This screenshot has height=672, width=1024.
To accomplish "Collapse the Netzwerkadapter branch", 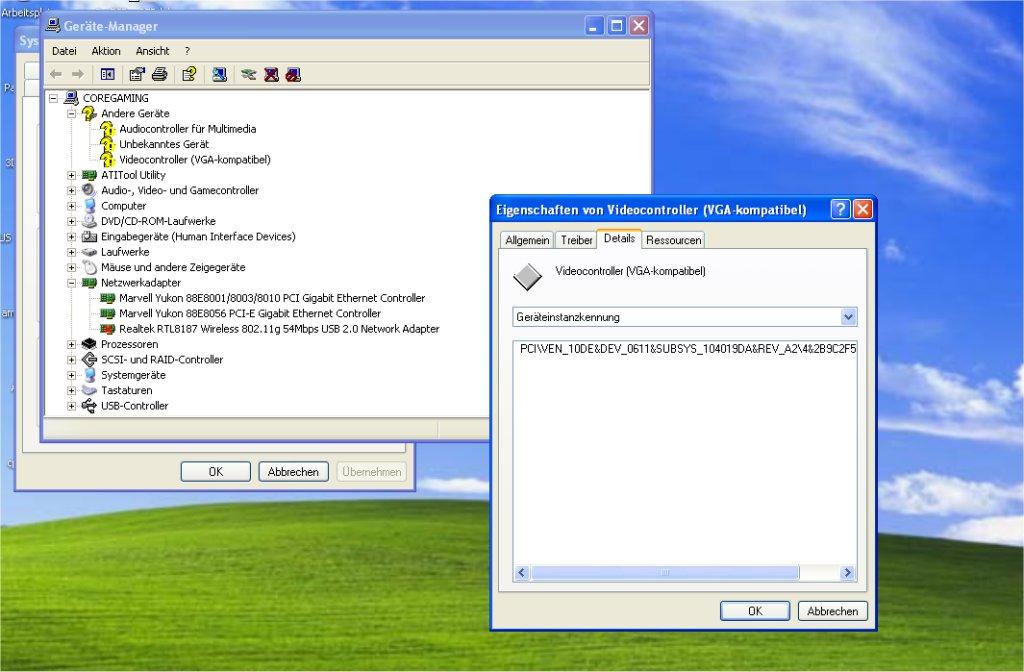I will tap(71, 283).
